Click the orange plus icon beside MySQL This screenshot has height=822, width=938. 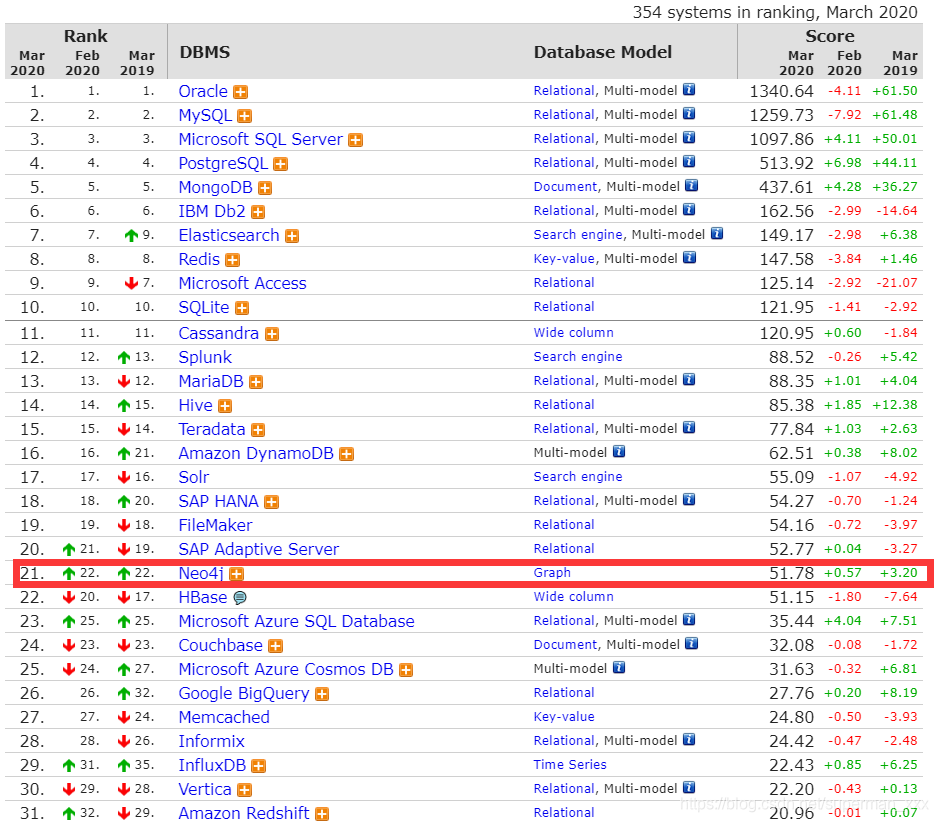(x=245, y=116)
